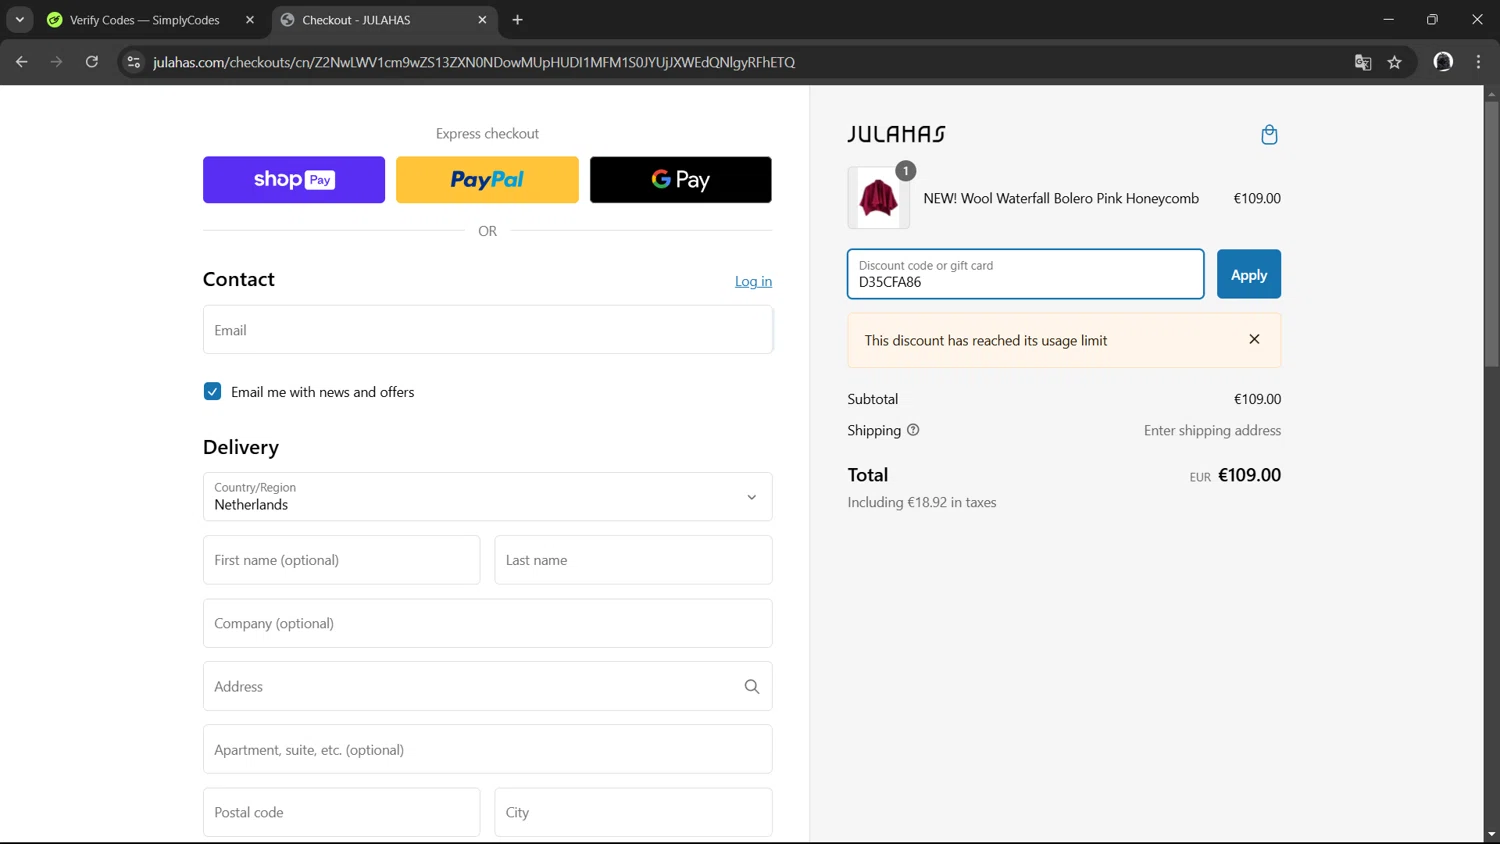Bookmark this page with the star icon
This screenshot has width=1500, height=844.
[x=1395, y=62]
